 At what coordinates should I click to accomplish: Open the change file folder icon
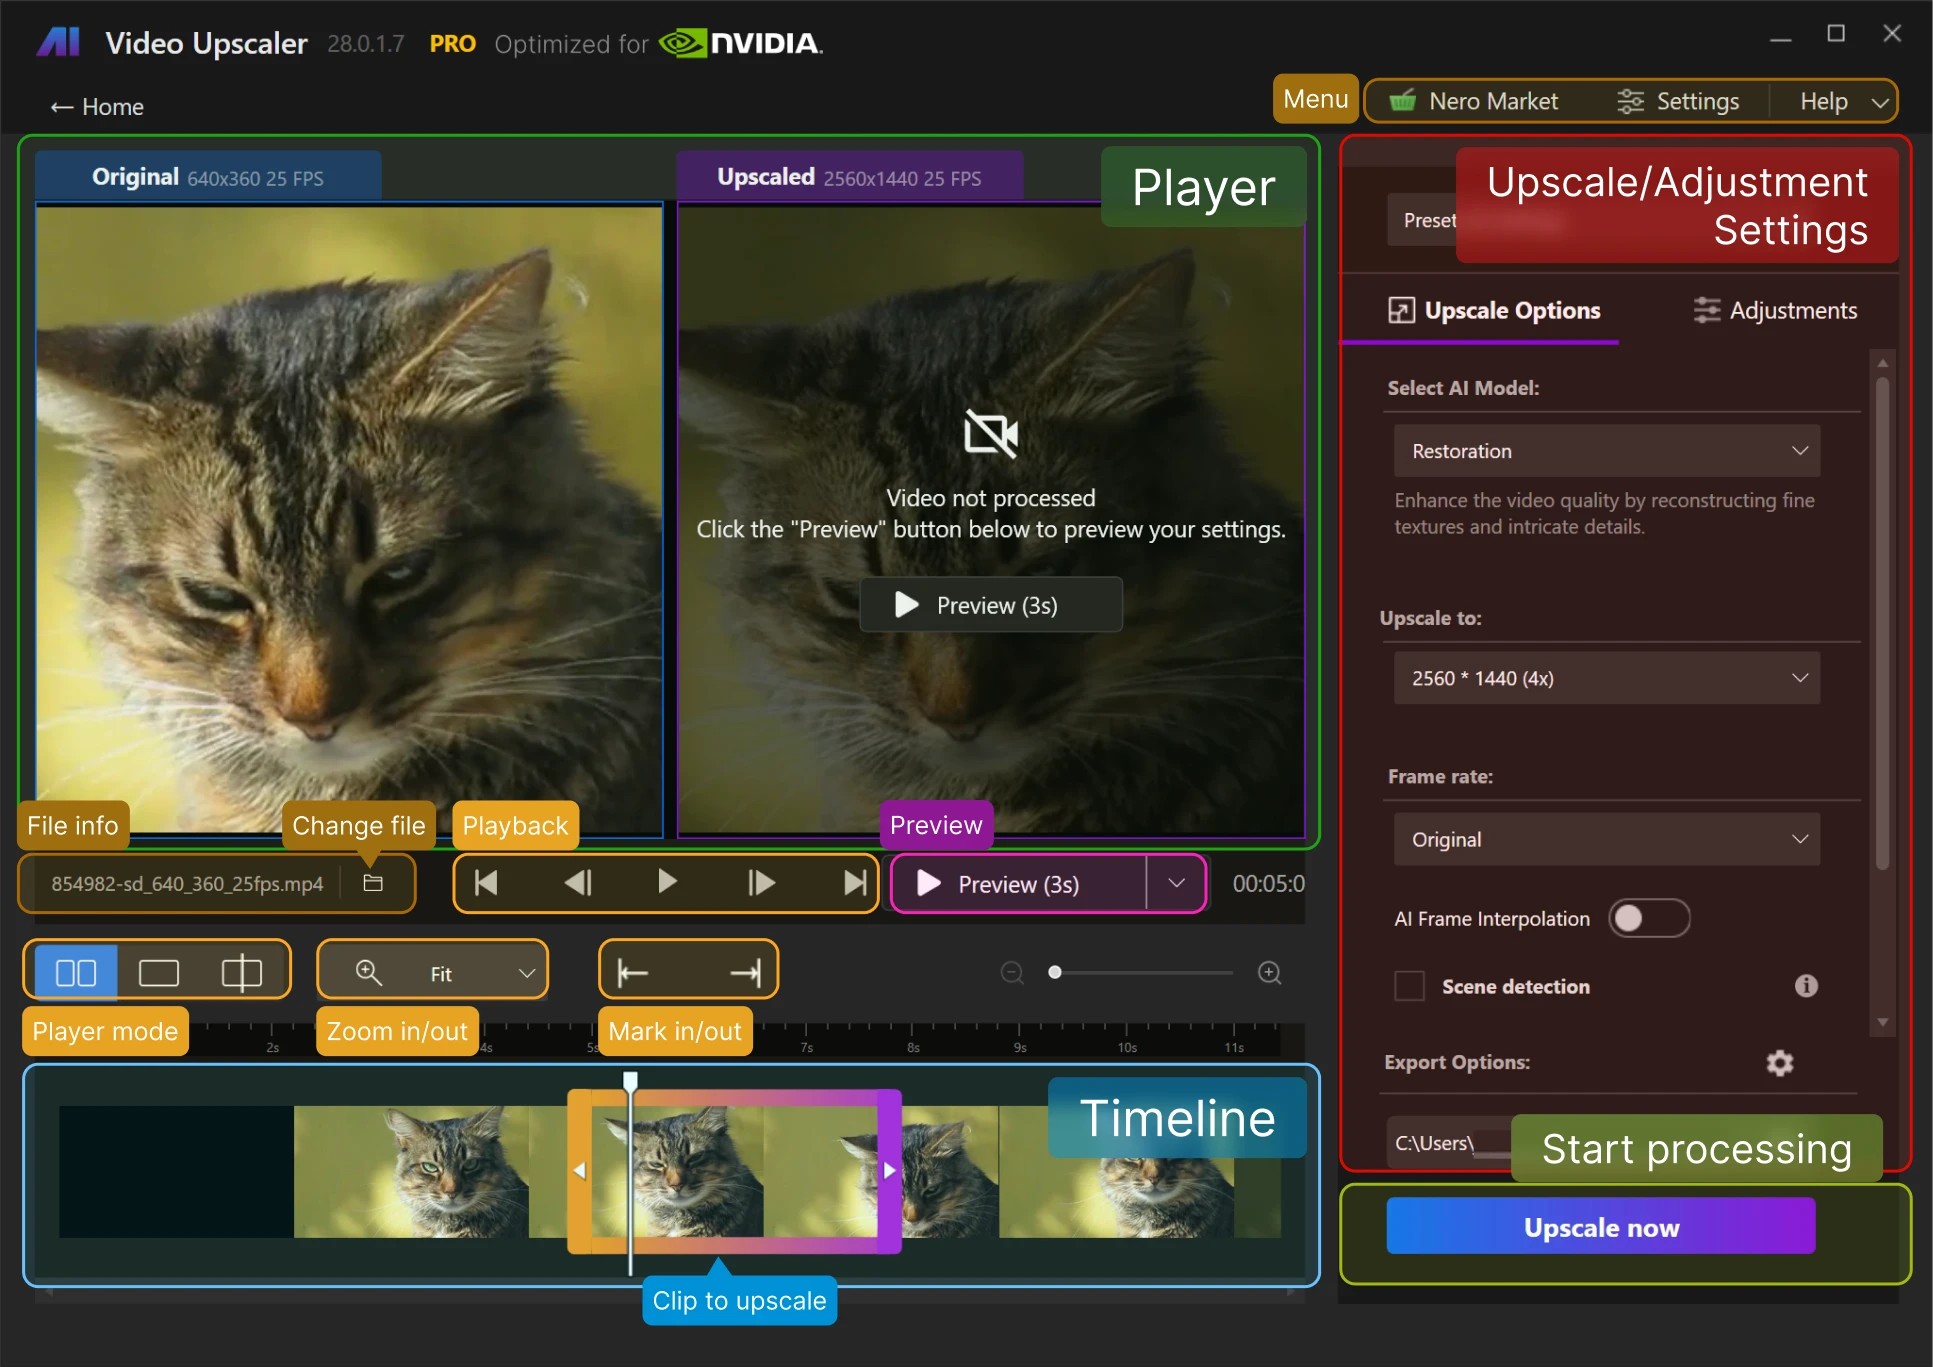373,883
